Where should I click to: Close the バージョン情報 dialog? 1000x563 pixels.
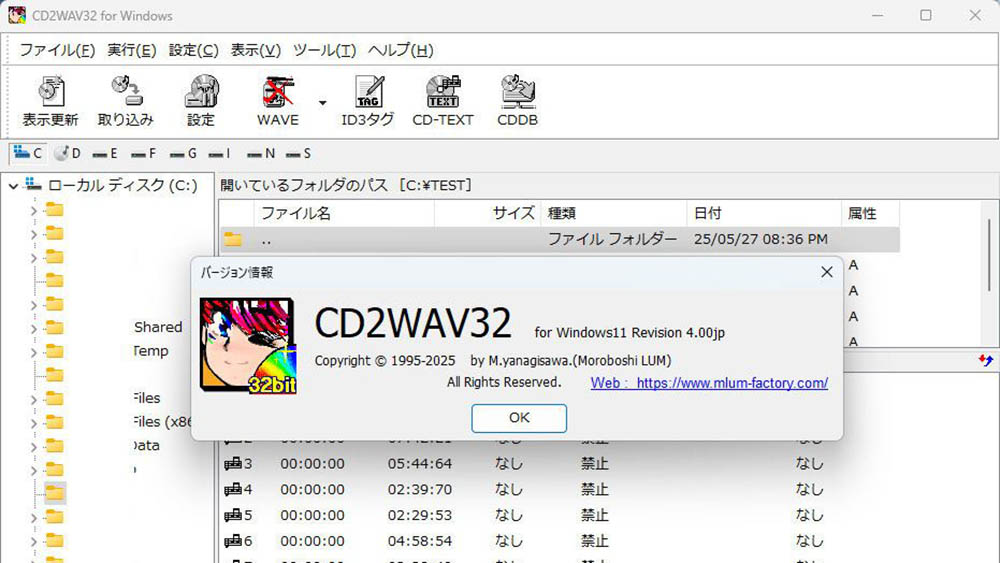[x=827, y=272]
